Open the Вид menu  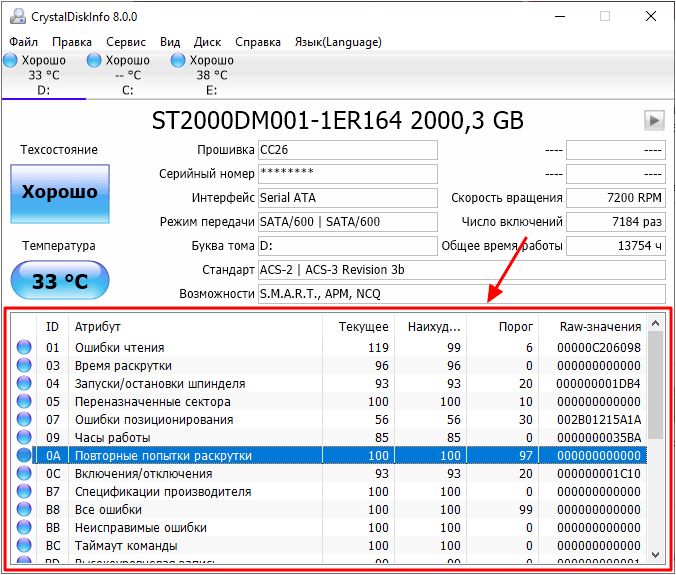tap(170, 42)
